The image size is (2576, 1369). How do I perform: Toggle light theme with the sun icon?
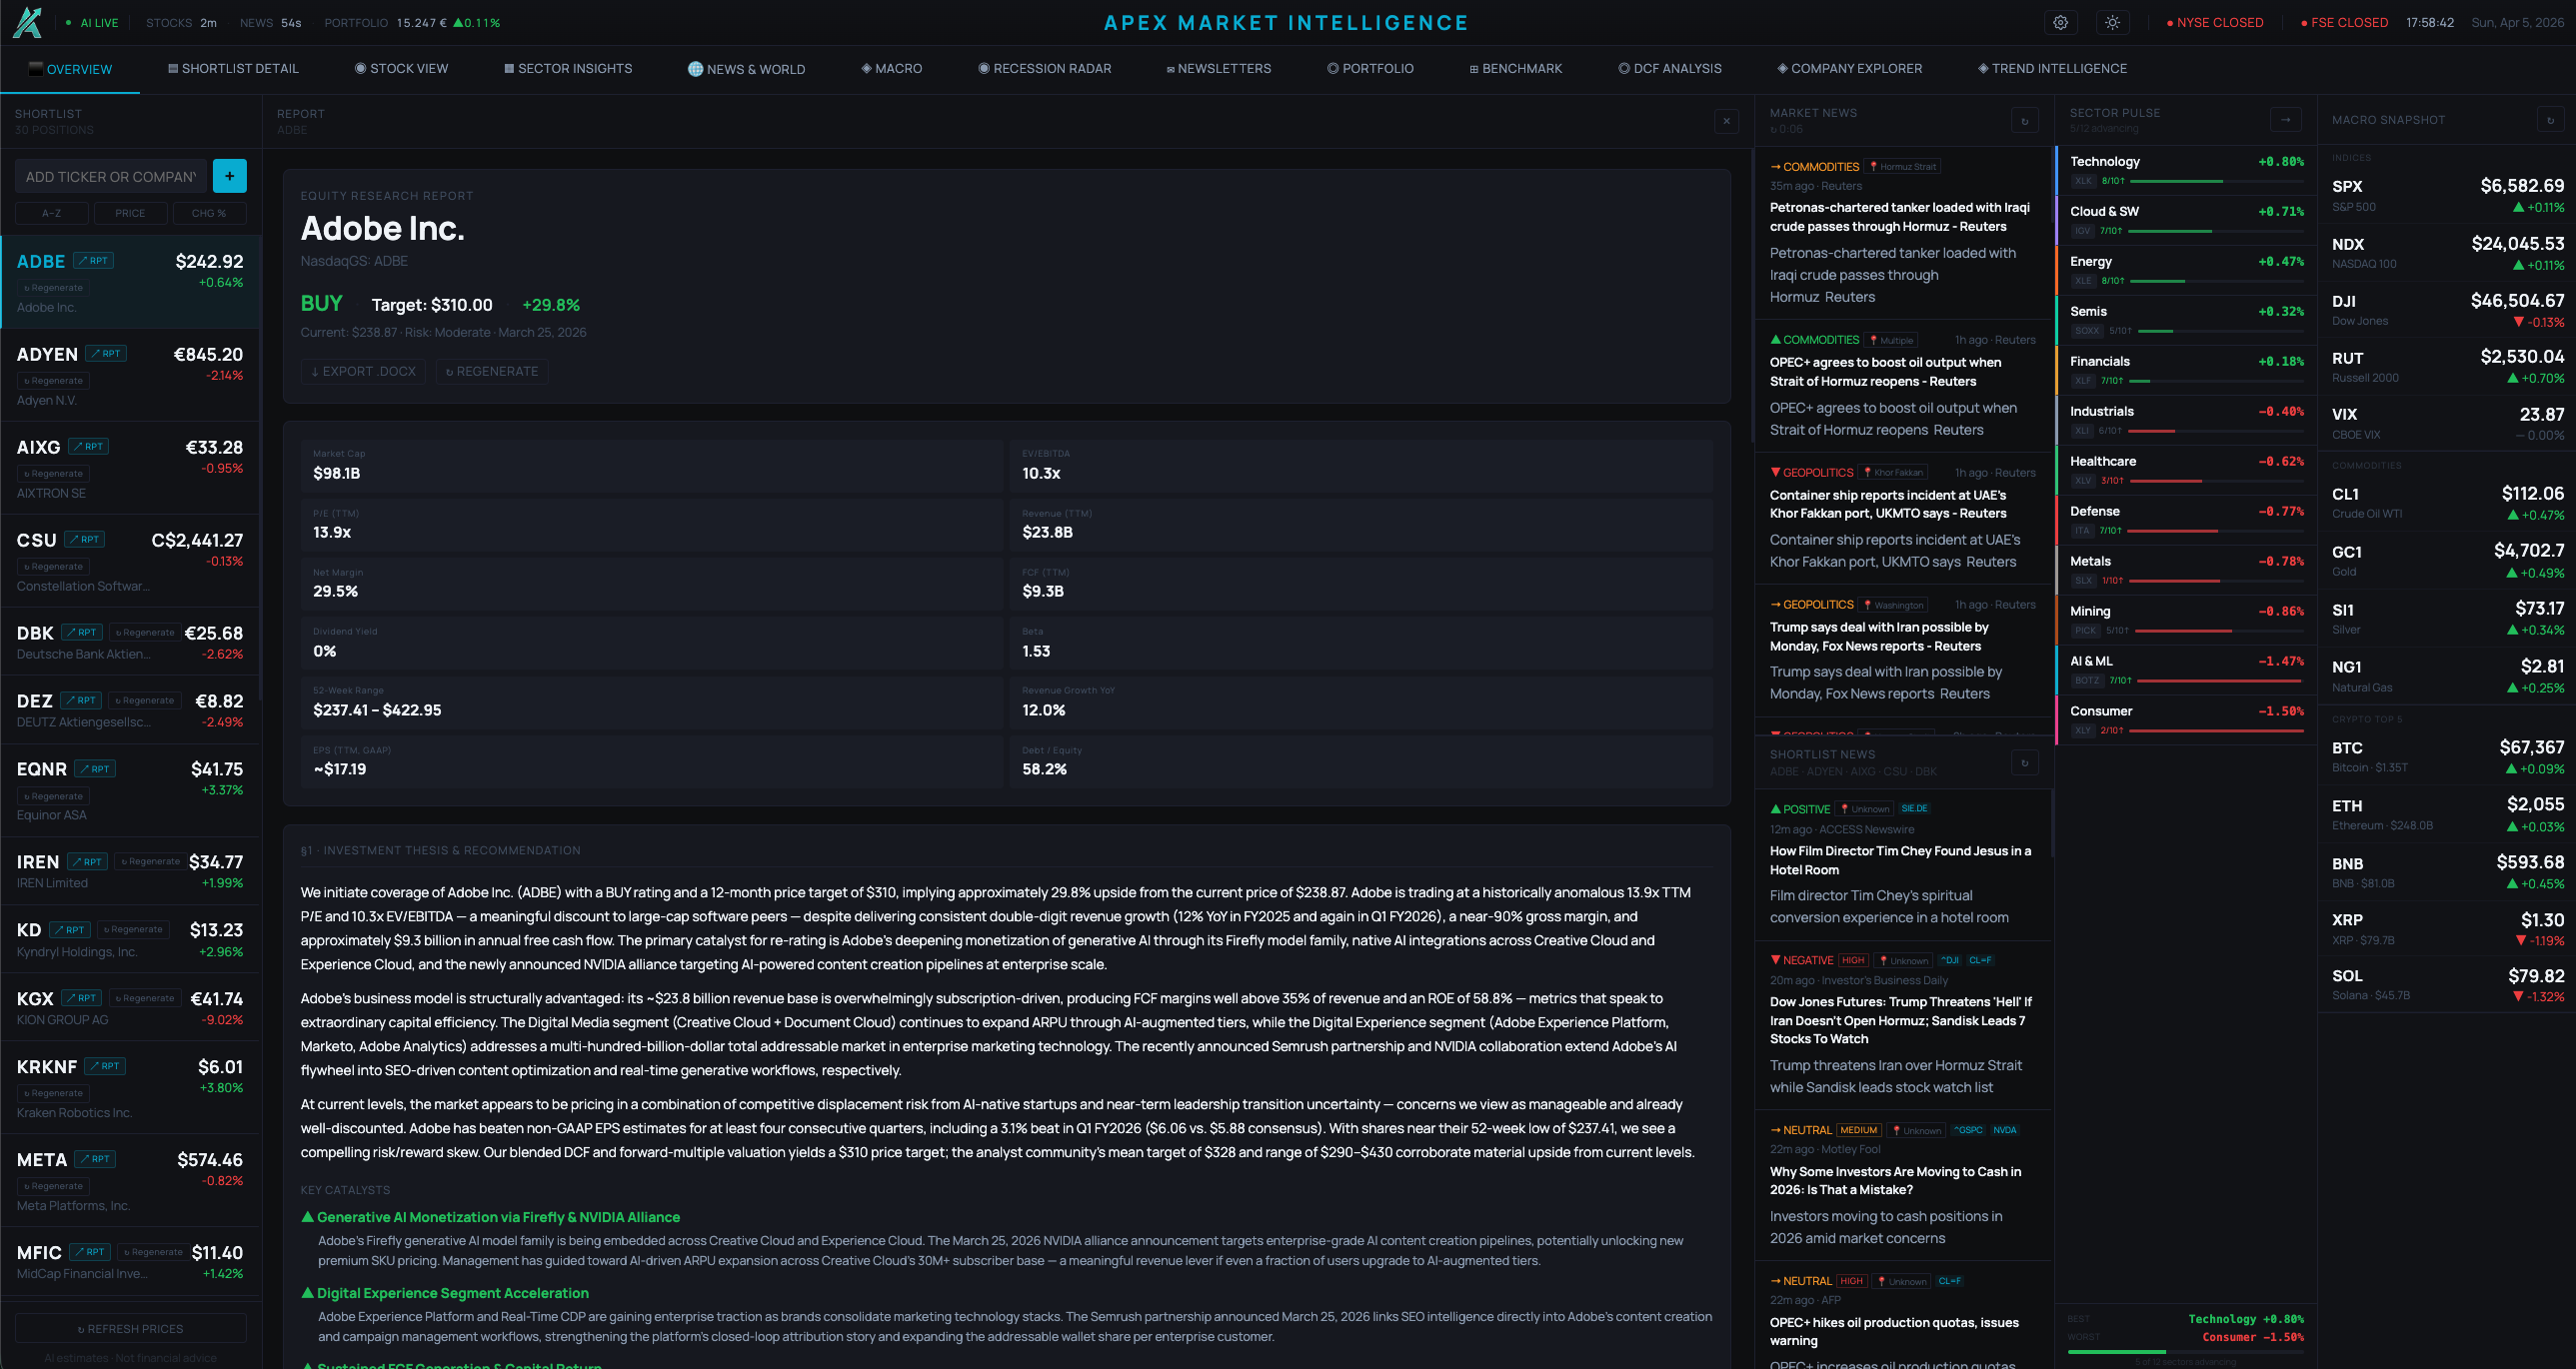(x=2112, y=22)
